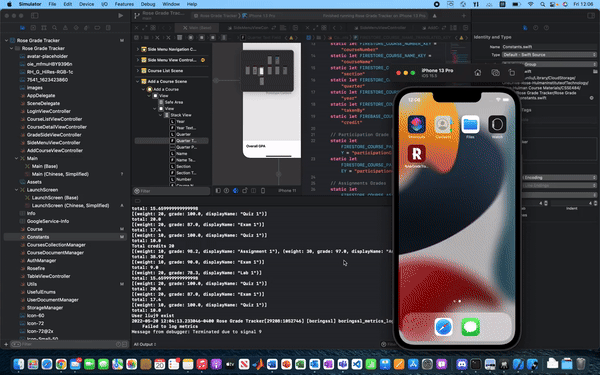The image size is (600, 375).
Task: Click the blue appearance toggle in canvas bar
Action: pyautogui.click(x=235, y=191)
